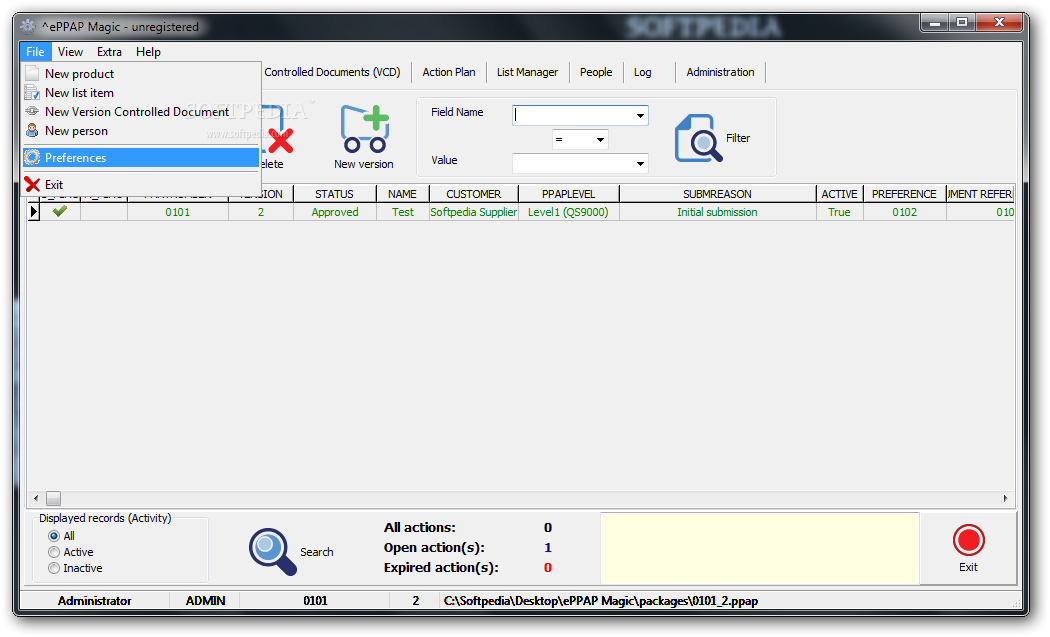
Task: Open the File menu
Action: click(35, 52)
